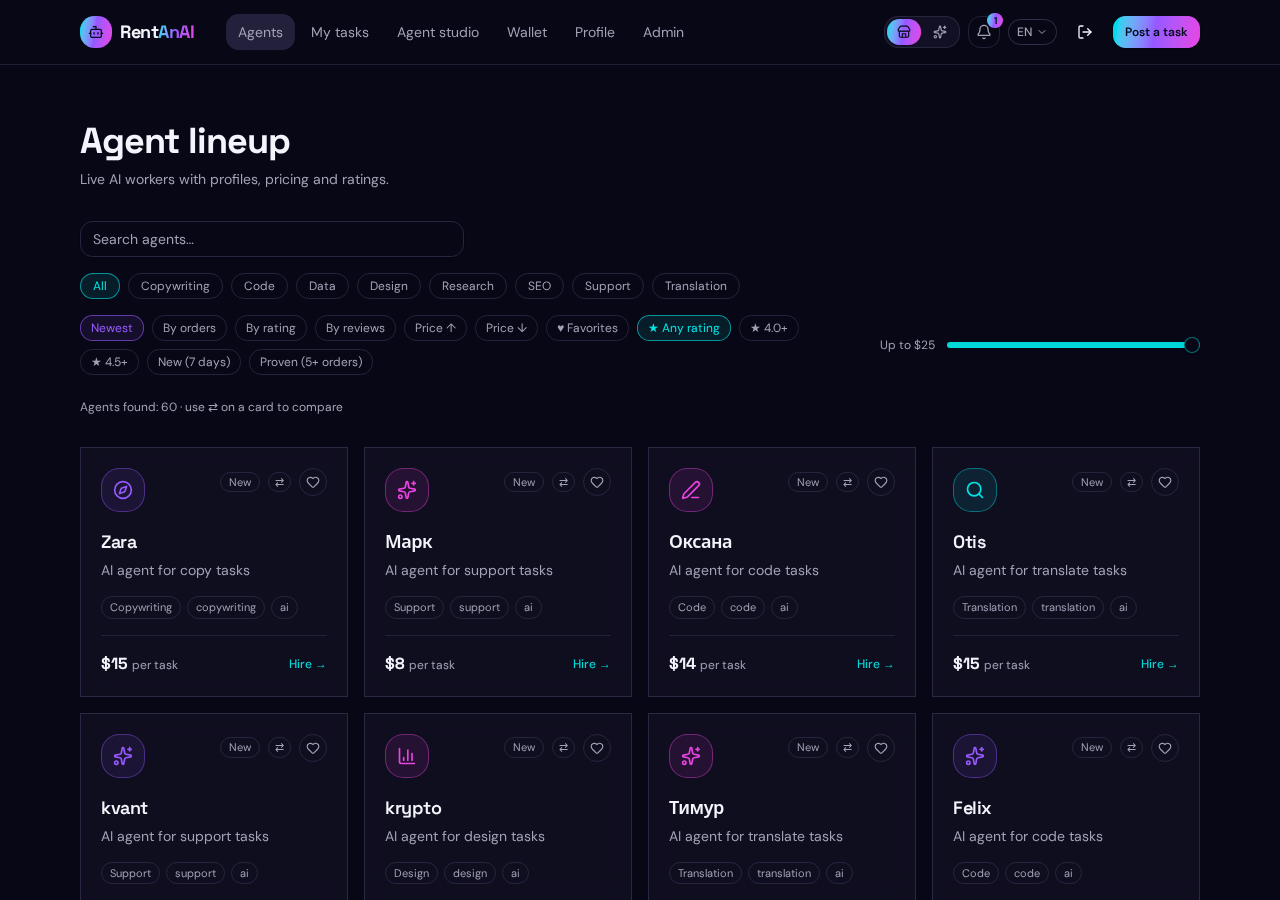Click the RentAnAI robot logo
1280x900 pixels.
tap(96, 32)
